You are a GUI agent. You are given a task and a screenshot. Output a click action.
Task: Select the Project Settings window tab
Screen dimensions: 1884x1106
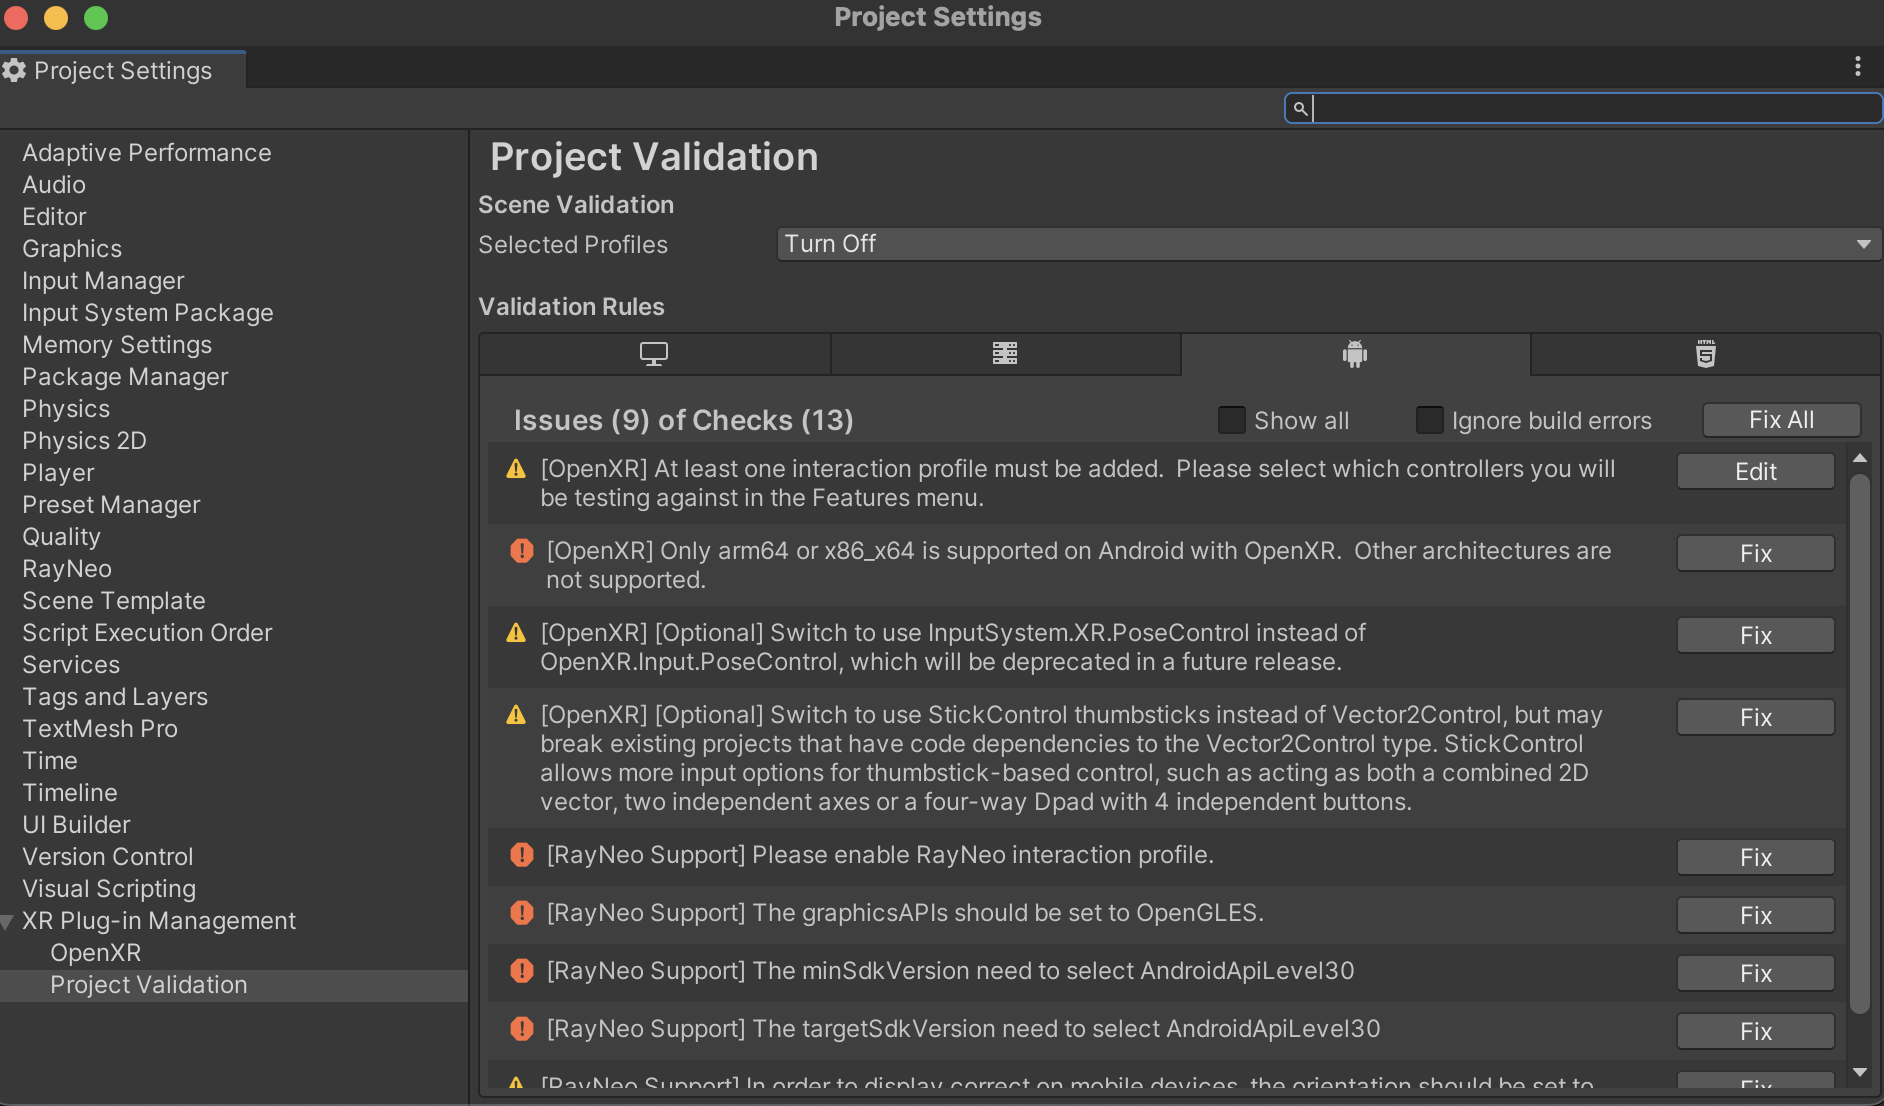click(121, 71)
